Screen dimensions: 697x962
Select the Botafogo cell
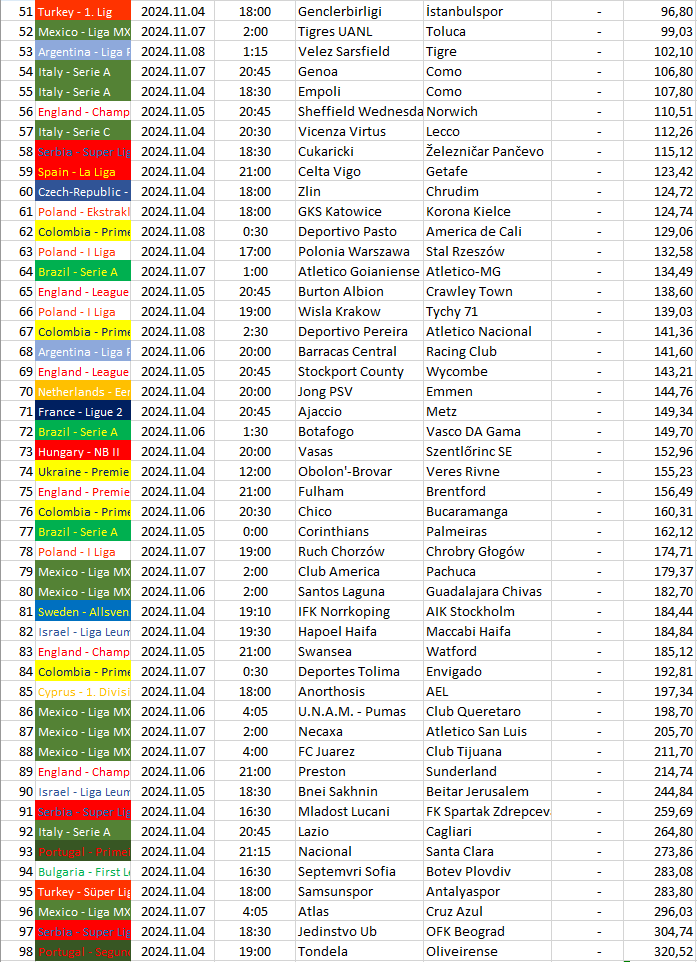pos(359,431)
